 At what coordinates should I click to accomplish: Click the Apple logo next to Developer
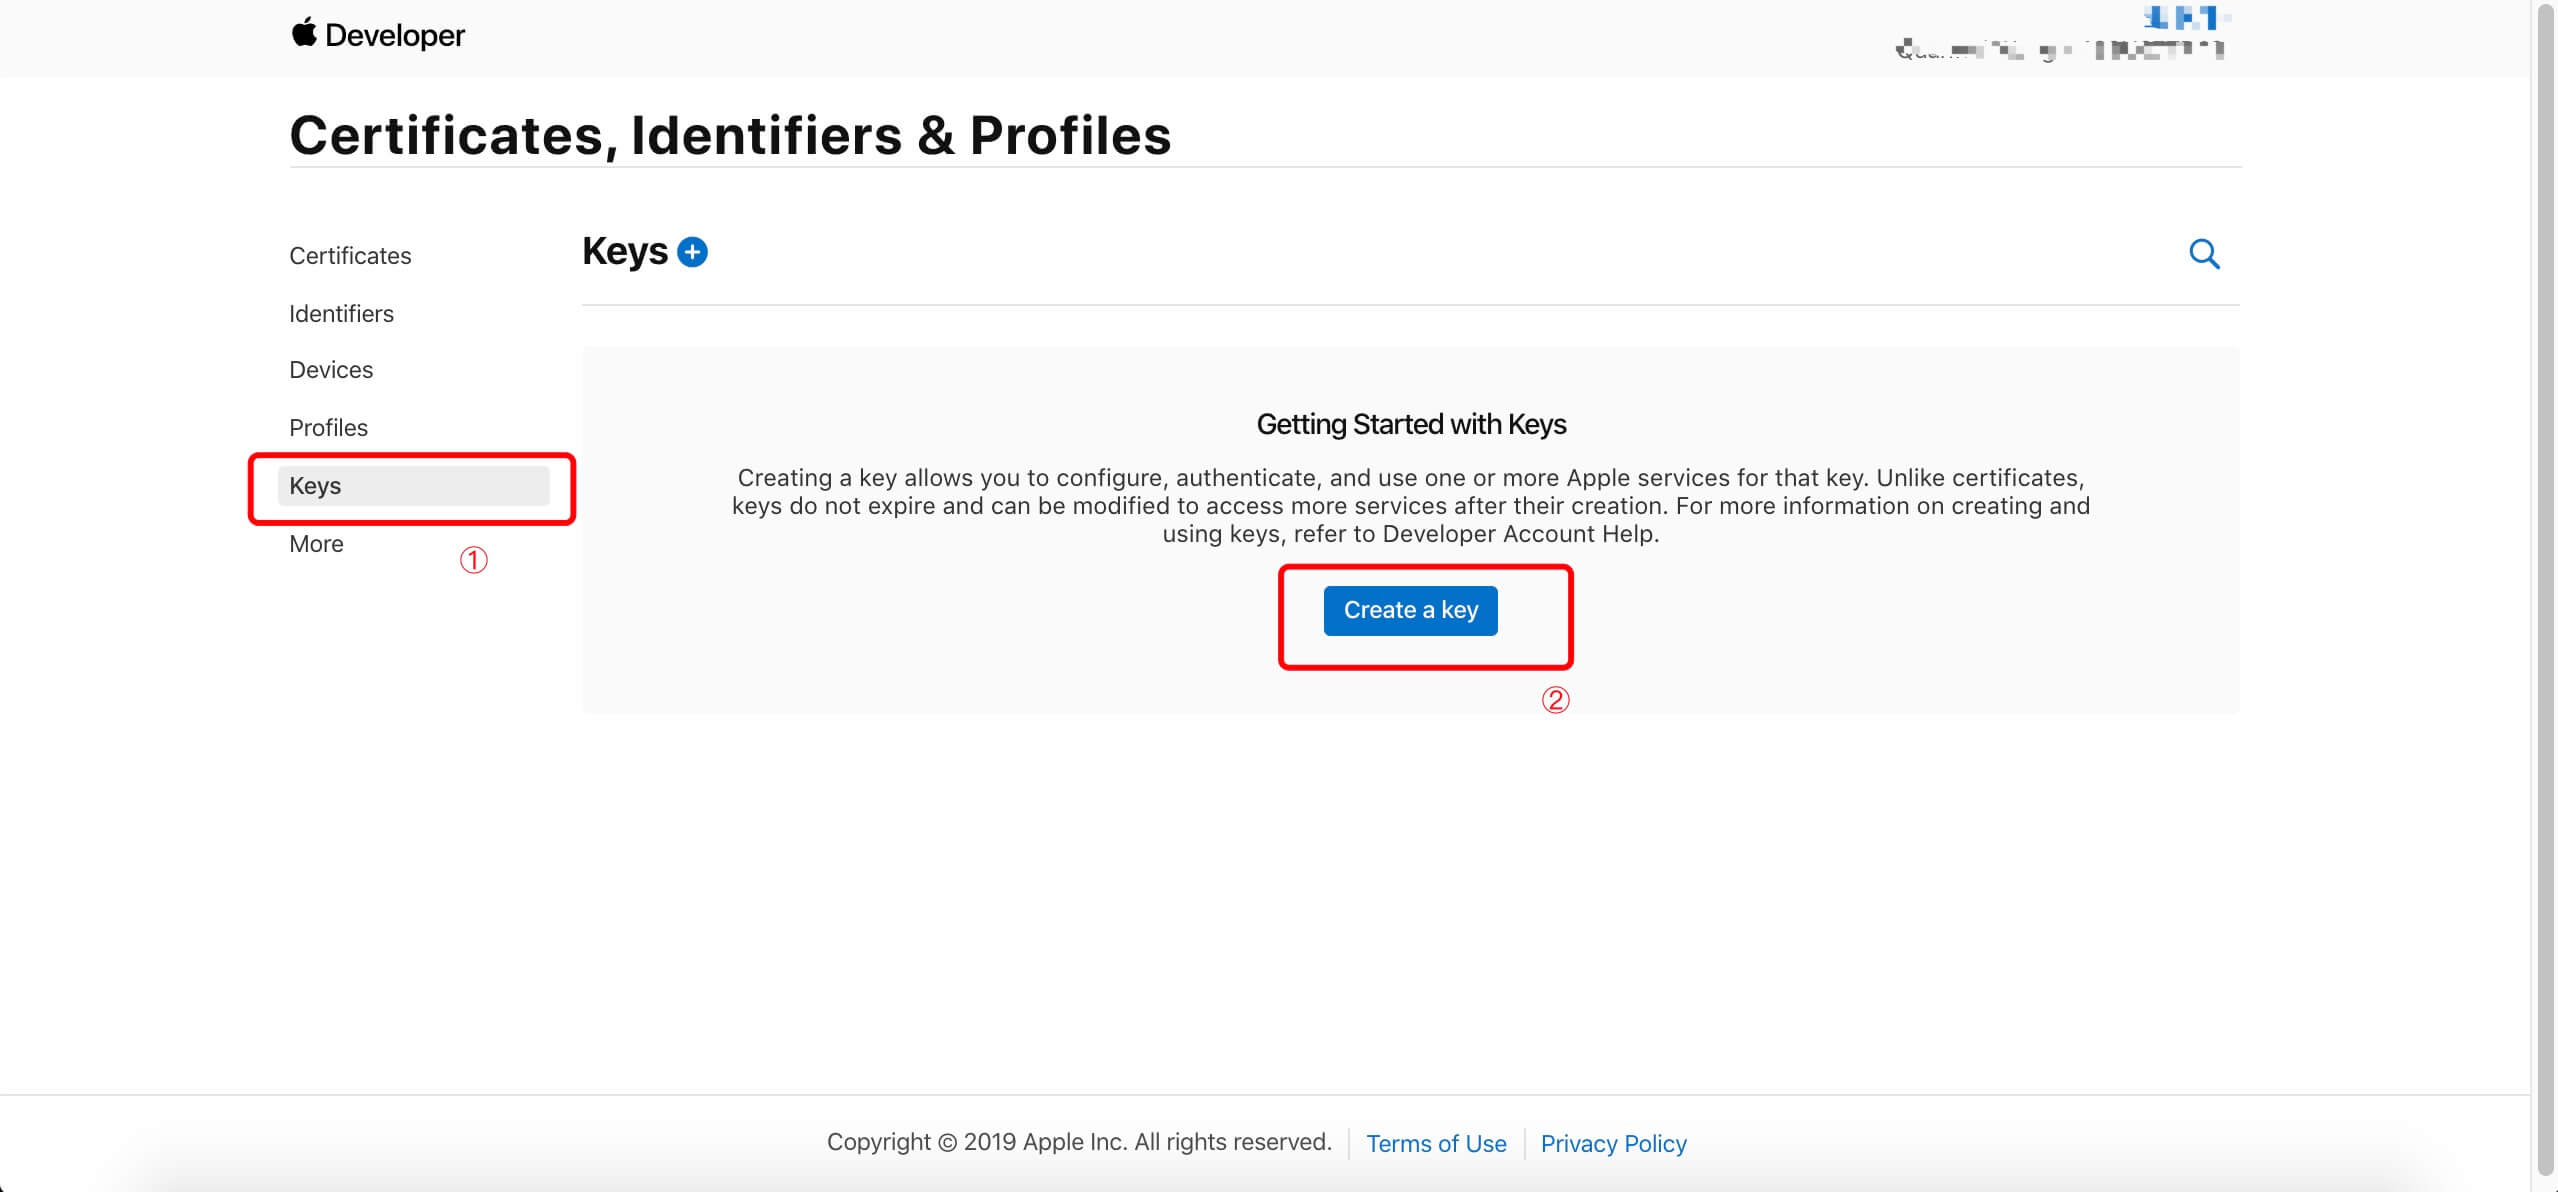click(x=303, y=33)
